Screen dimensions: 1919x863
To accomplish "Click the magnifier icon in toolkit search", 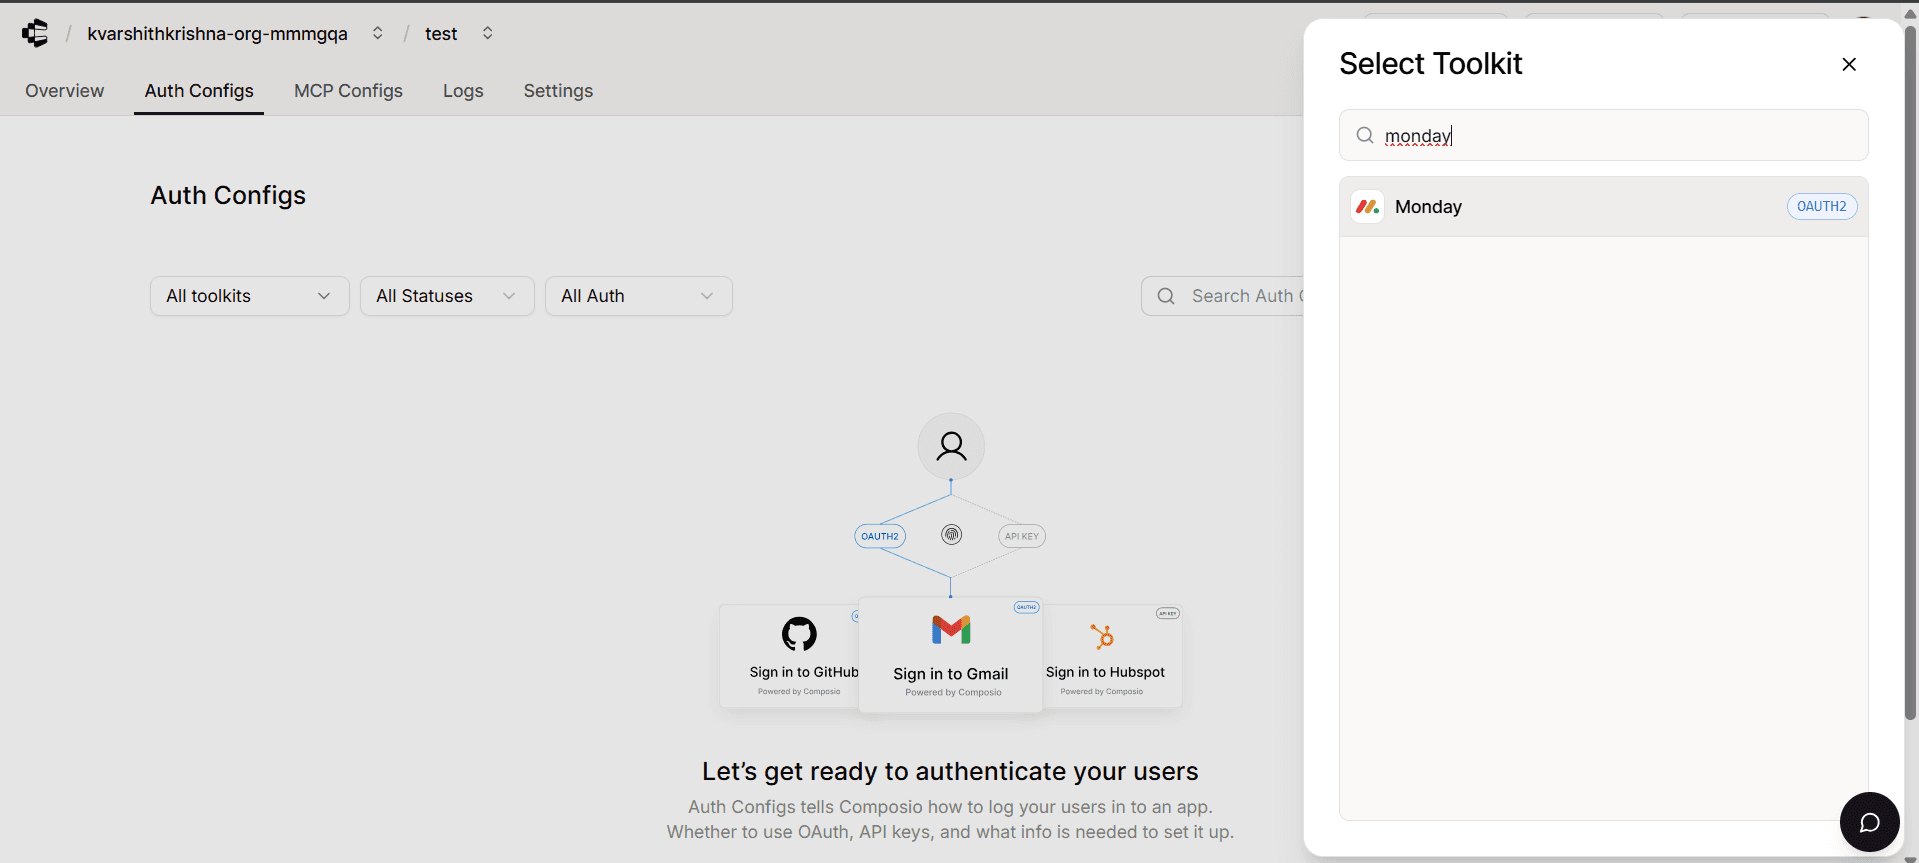I will pos(1365,135).
